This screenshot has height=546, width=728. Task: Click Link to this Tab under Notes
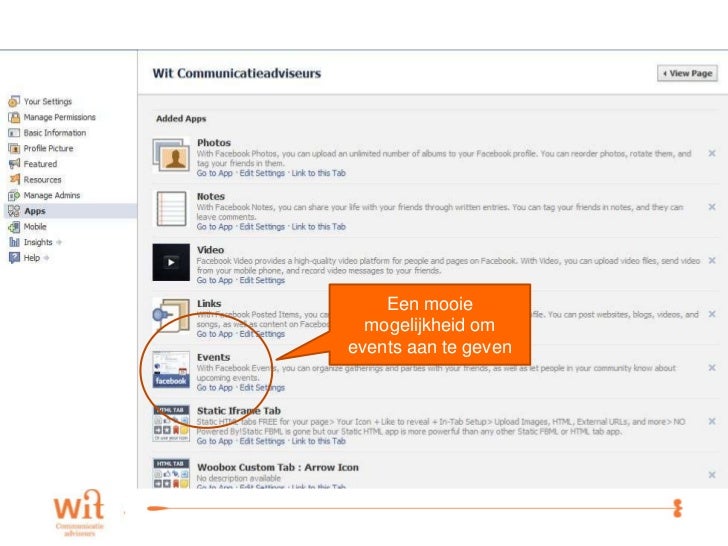pos(318,227)
